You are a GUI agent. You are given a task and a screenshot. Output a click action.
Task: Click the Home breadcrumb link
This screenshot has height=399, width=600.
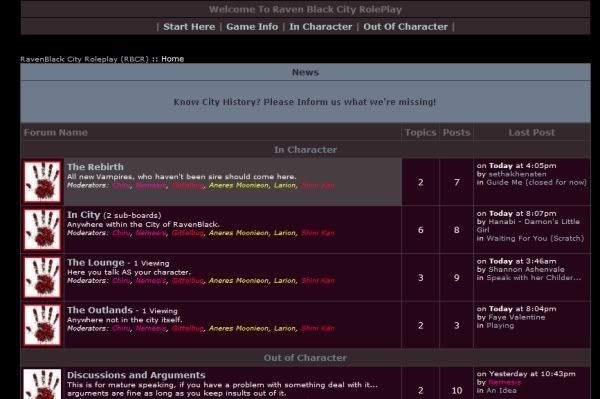click(x=173, y=59)
